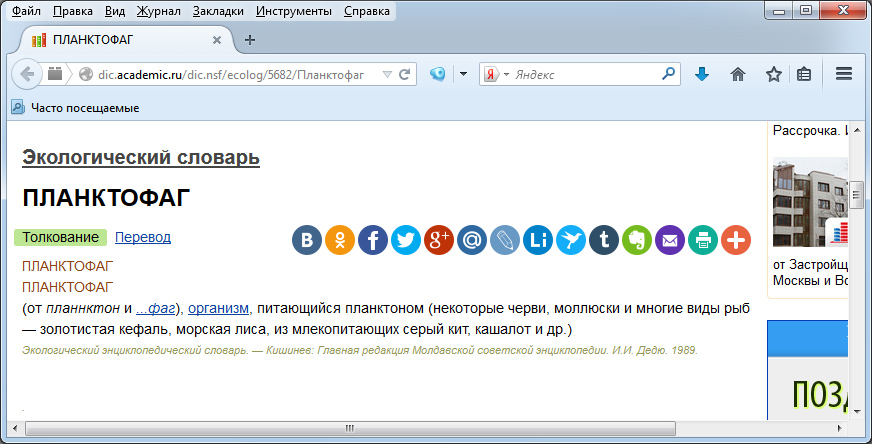The width and height of the screenshot is (872, 444).
Task: Open the Инструменты menu
Action: (293, 12)
